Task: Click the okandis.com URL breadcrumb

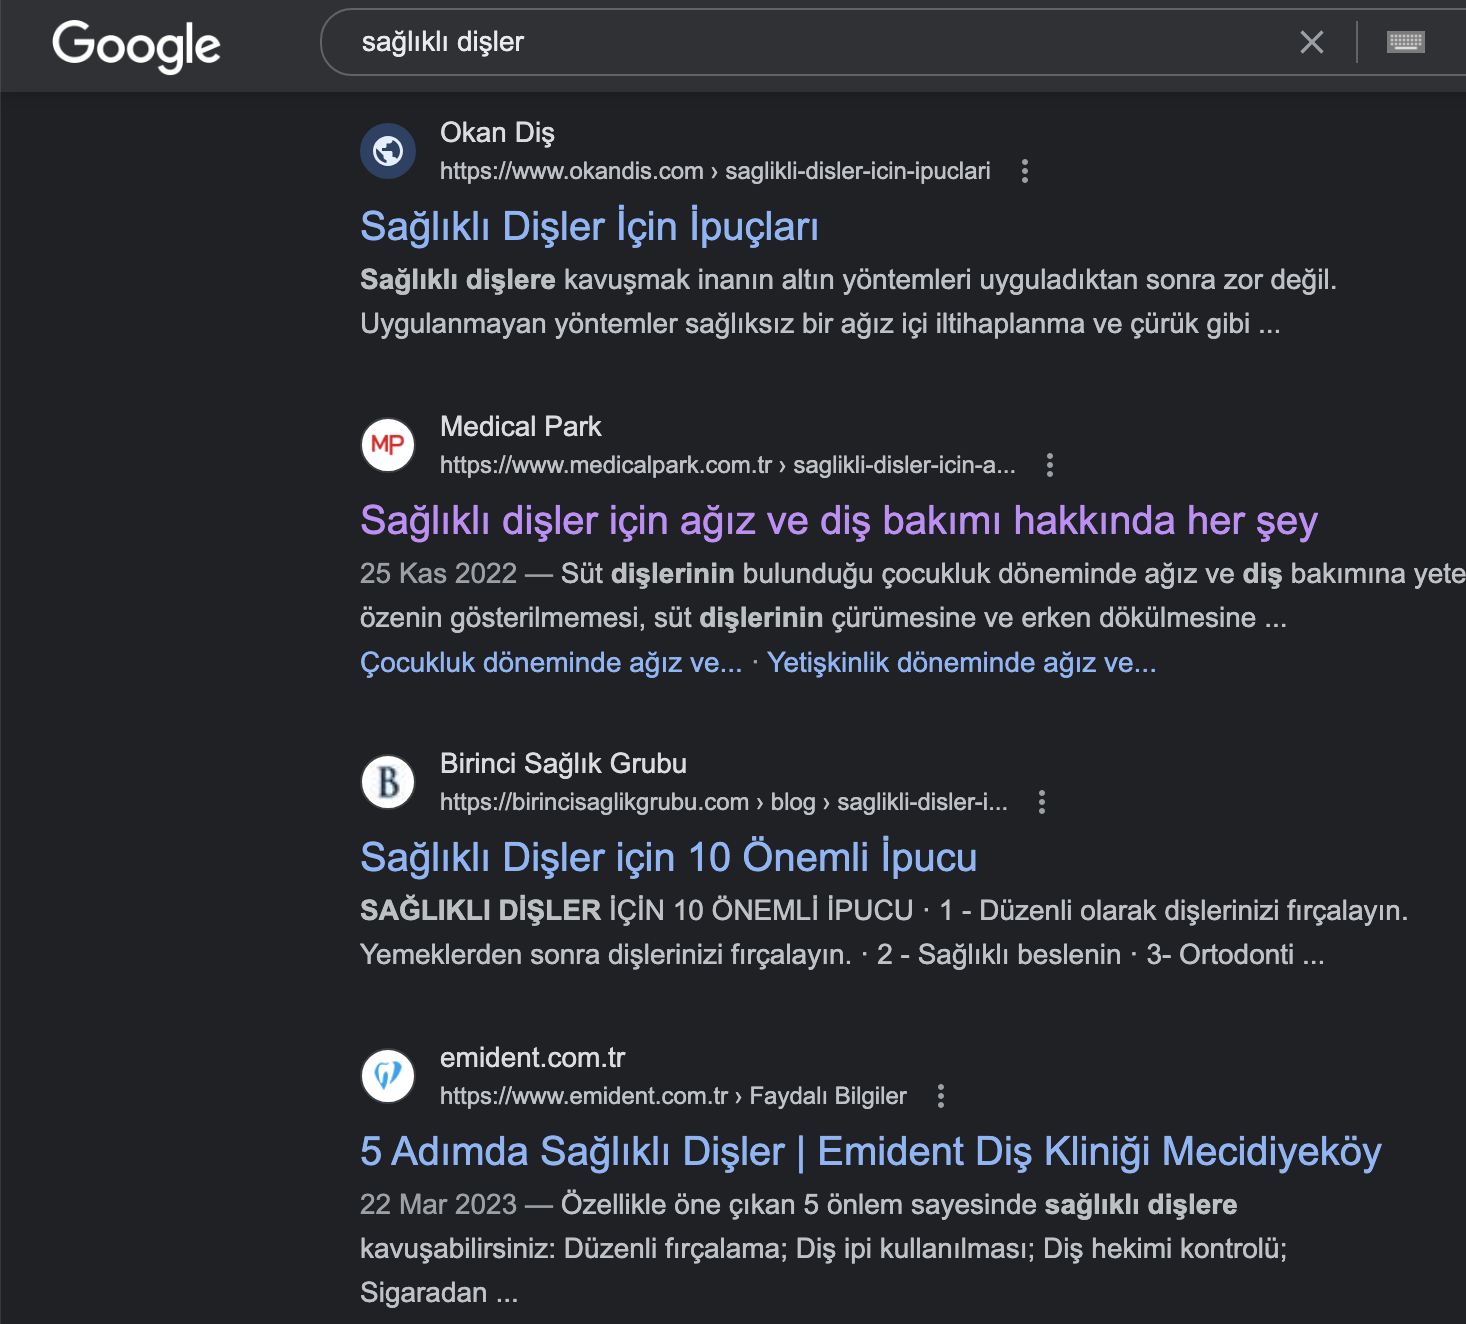Action: pyautogui.click(x=715, y=171)
